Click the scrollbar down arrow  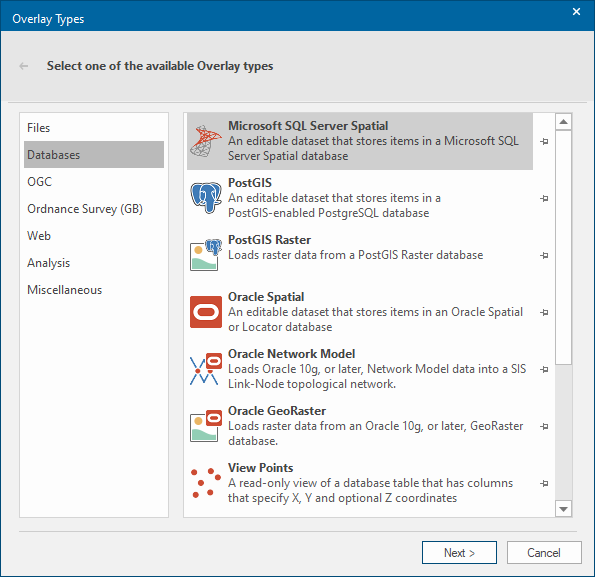click(x=564, y=509)
